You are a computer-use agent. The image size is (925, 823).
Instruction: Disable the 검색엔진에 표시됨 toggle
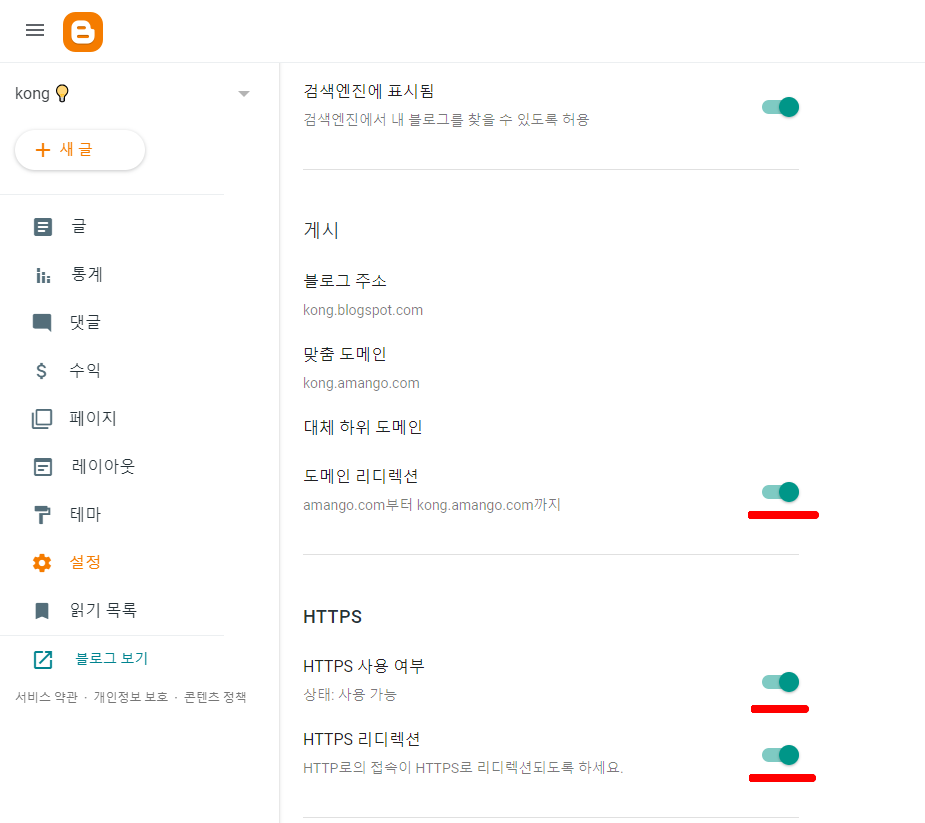(x=780, y=107)
